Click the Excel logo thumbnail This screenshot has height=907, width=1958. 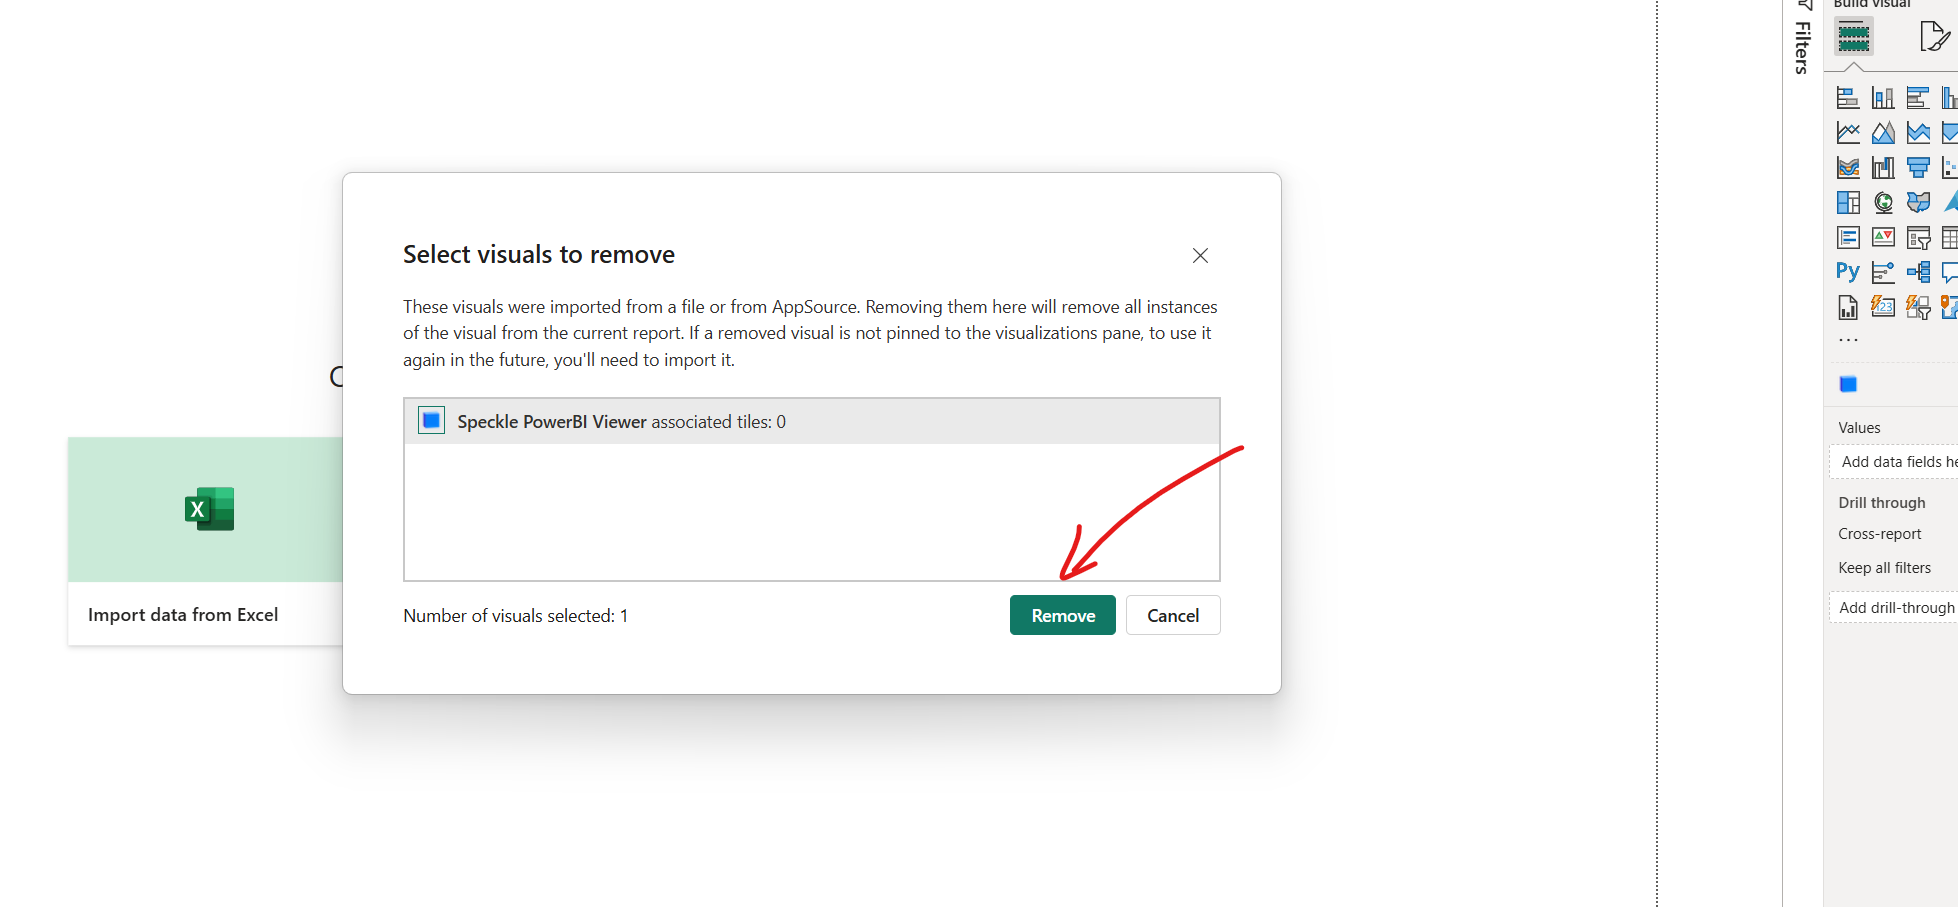(209, 509)
